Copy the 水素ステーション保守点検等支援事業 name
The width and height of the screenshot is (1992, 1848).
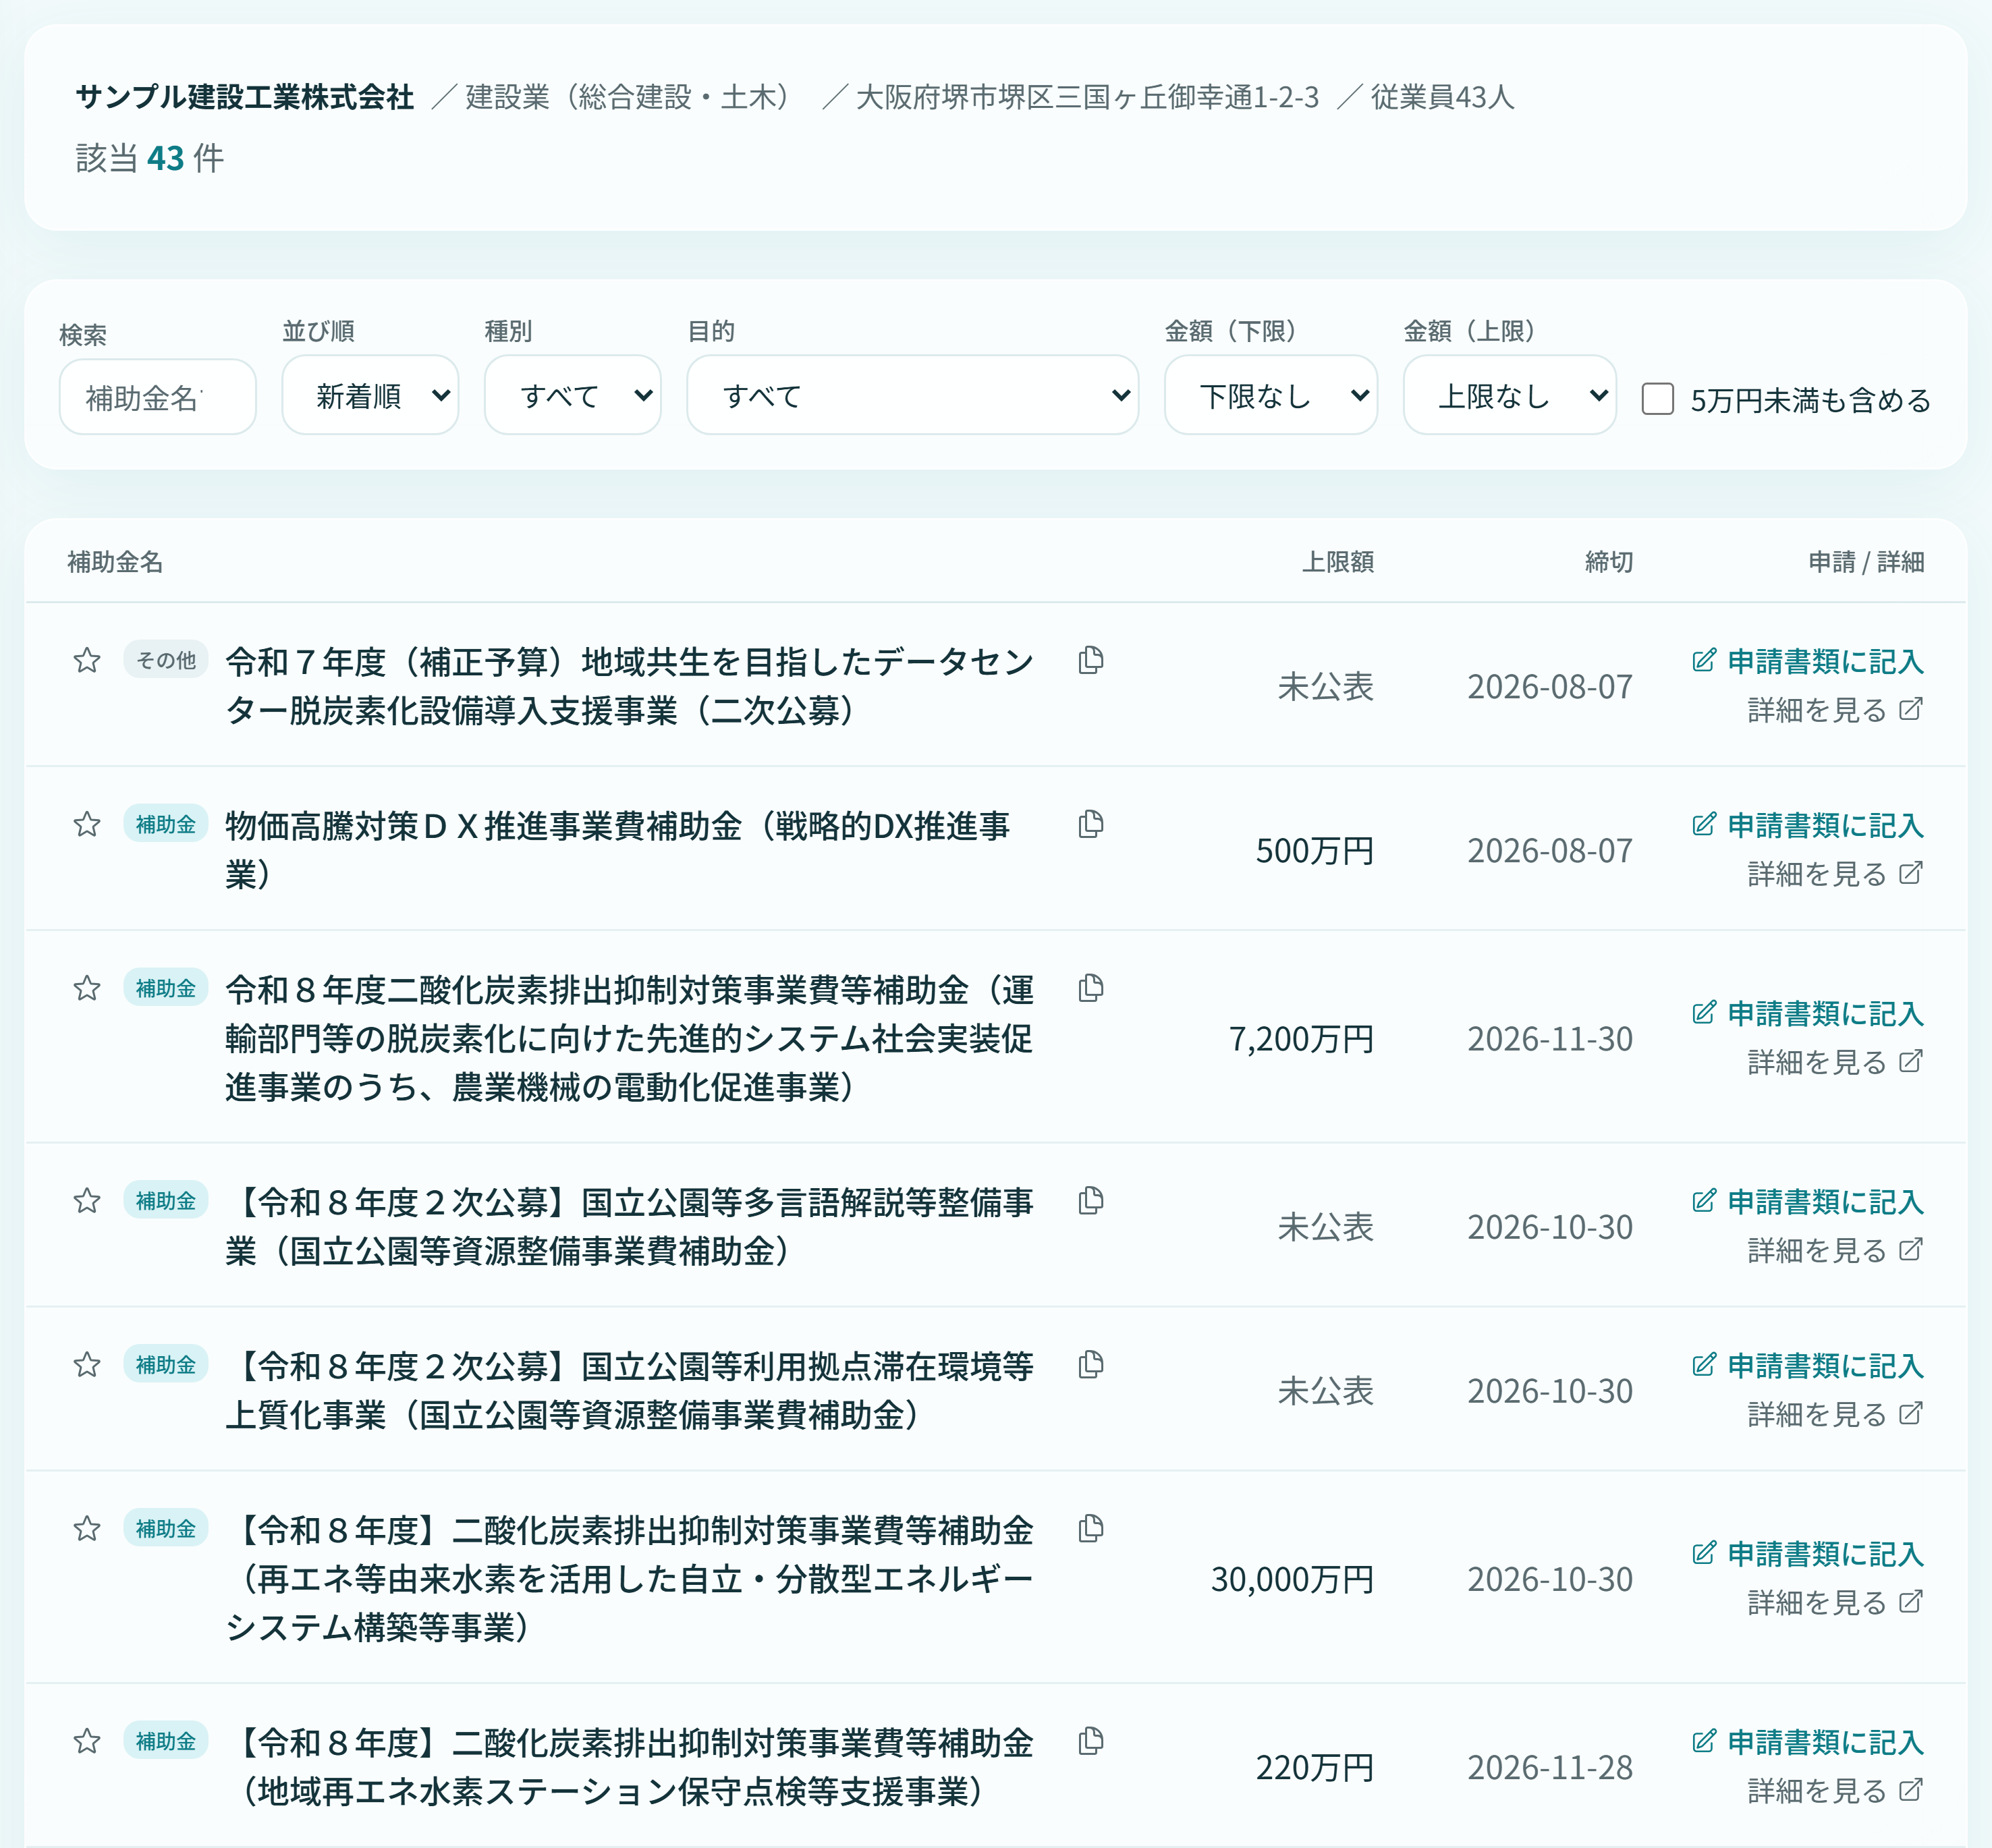coord(1091,1741)
